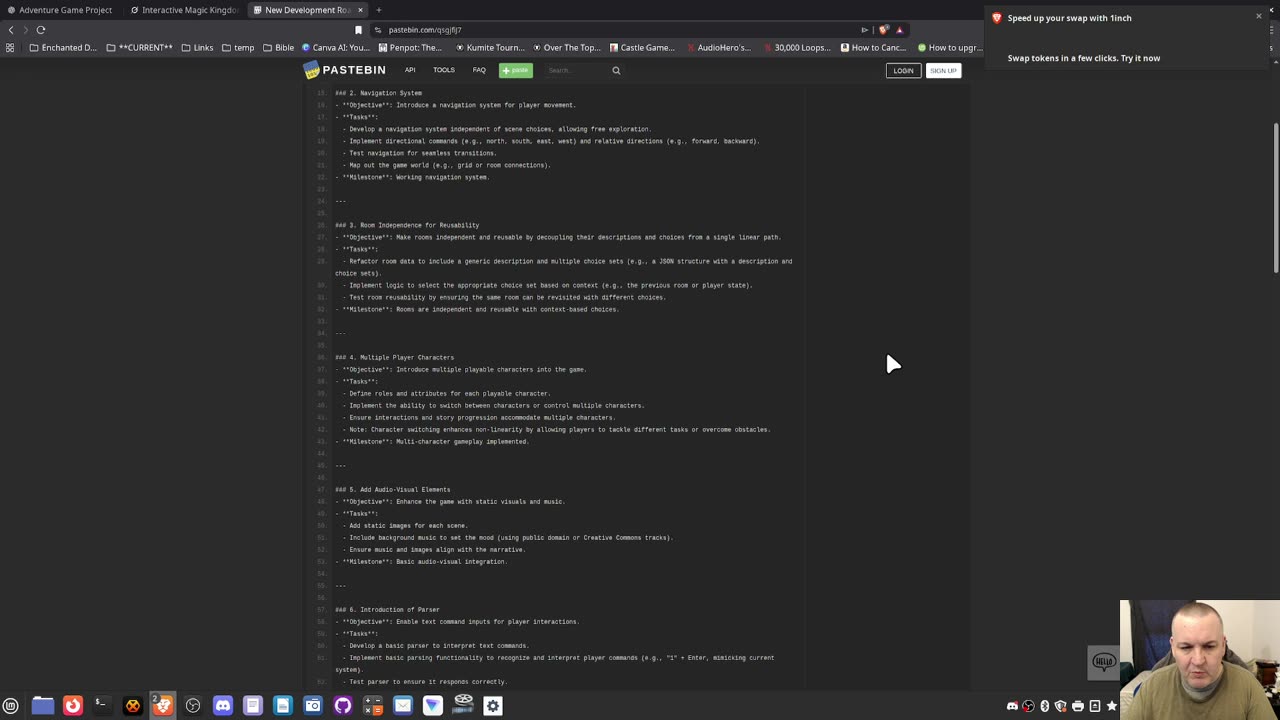Open the **CURRENT** bookmark folder
1280x720 pixels.
[x=140, y=47]
